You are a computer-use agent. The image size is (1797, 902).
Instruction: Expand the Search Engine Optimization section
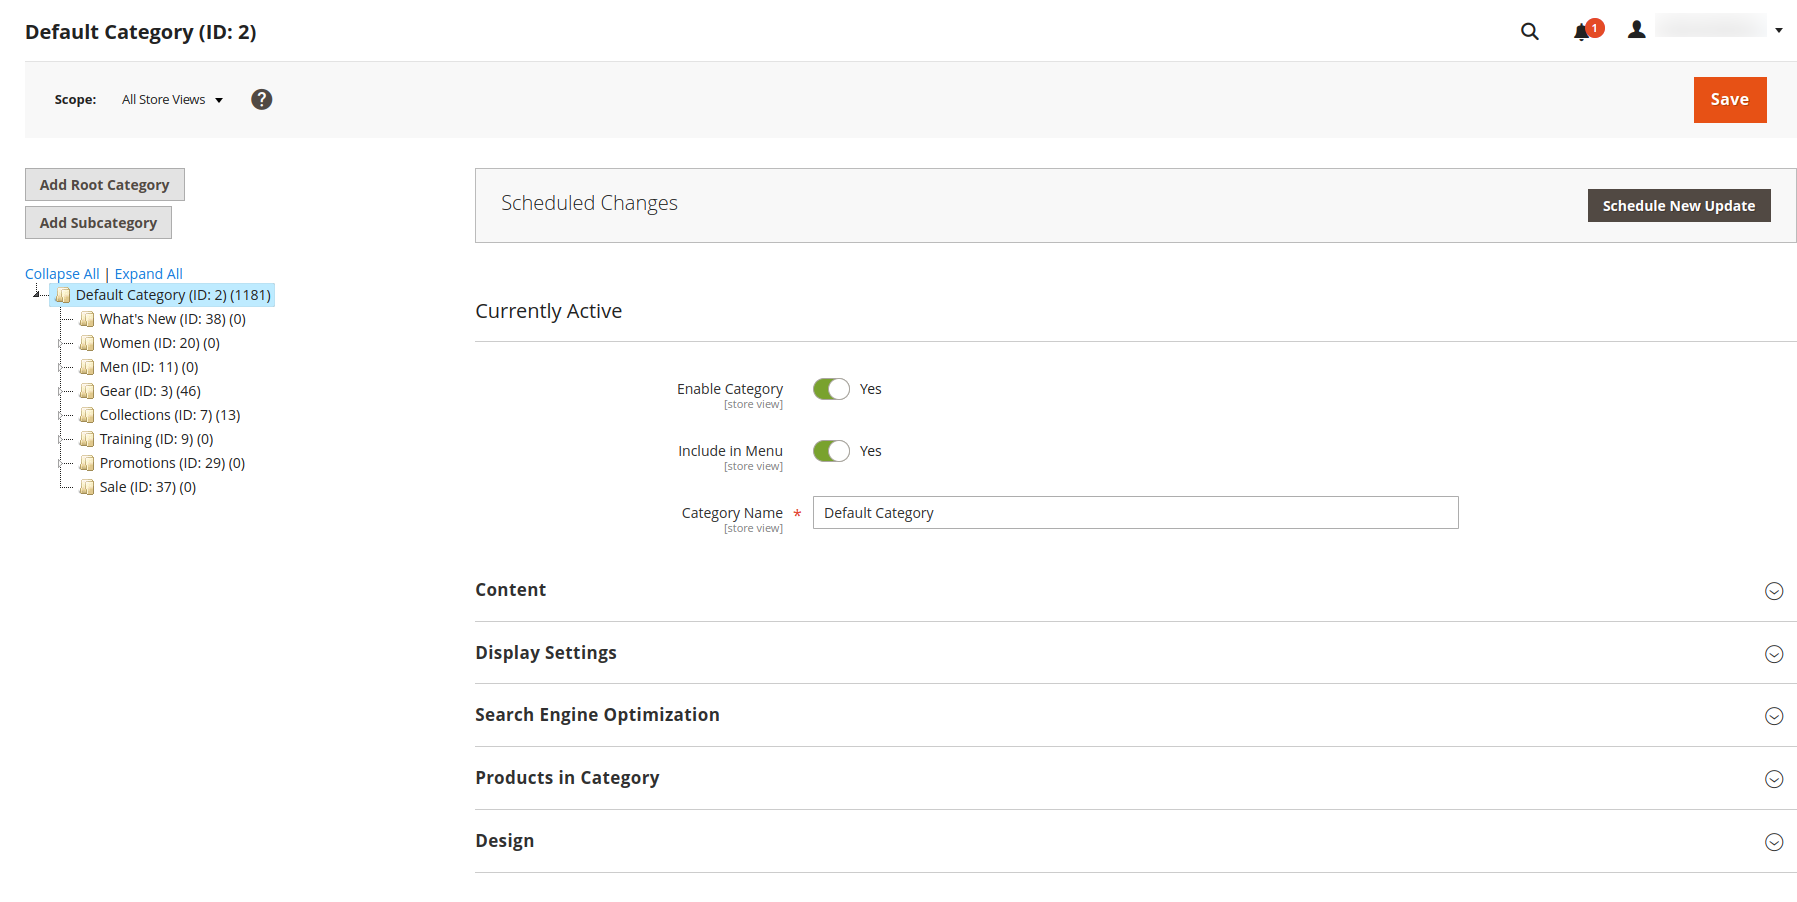click(x=1135, y=715)
